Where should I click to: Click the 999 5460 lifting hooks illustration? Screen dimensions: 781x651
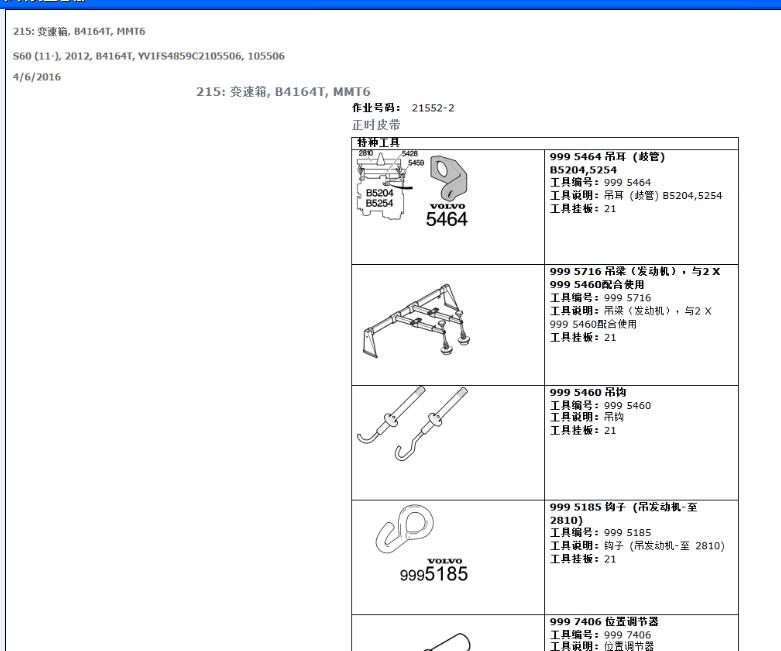click(412, 424)
